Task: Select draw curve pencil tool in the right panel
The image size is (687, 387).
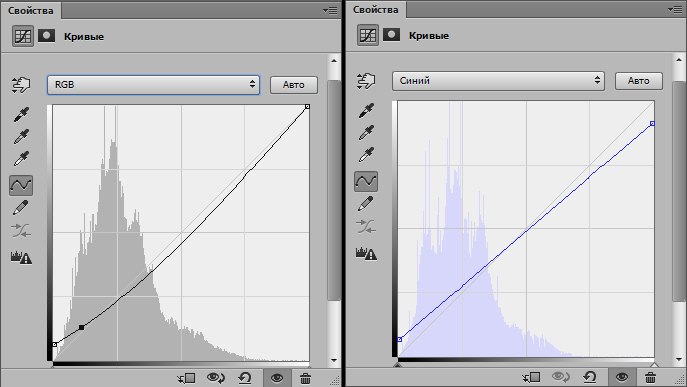Action: 366,204
